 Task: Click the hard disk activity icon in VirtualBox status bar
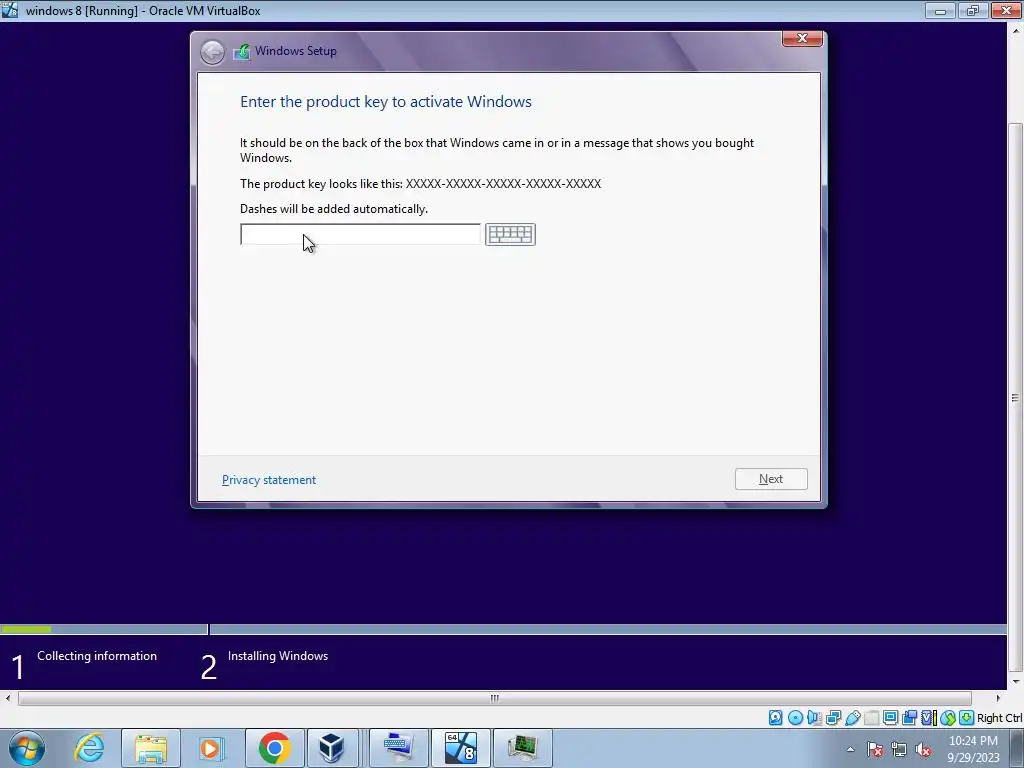tap(775, 718)
